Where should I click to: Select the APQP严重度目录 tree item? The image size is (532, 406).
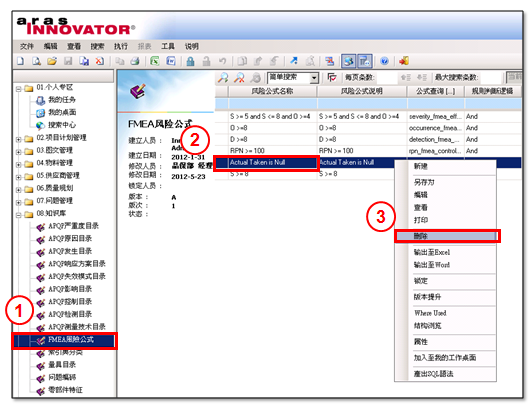pyautogui.click(x=73, y=226)
